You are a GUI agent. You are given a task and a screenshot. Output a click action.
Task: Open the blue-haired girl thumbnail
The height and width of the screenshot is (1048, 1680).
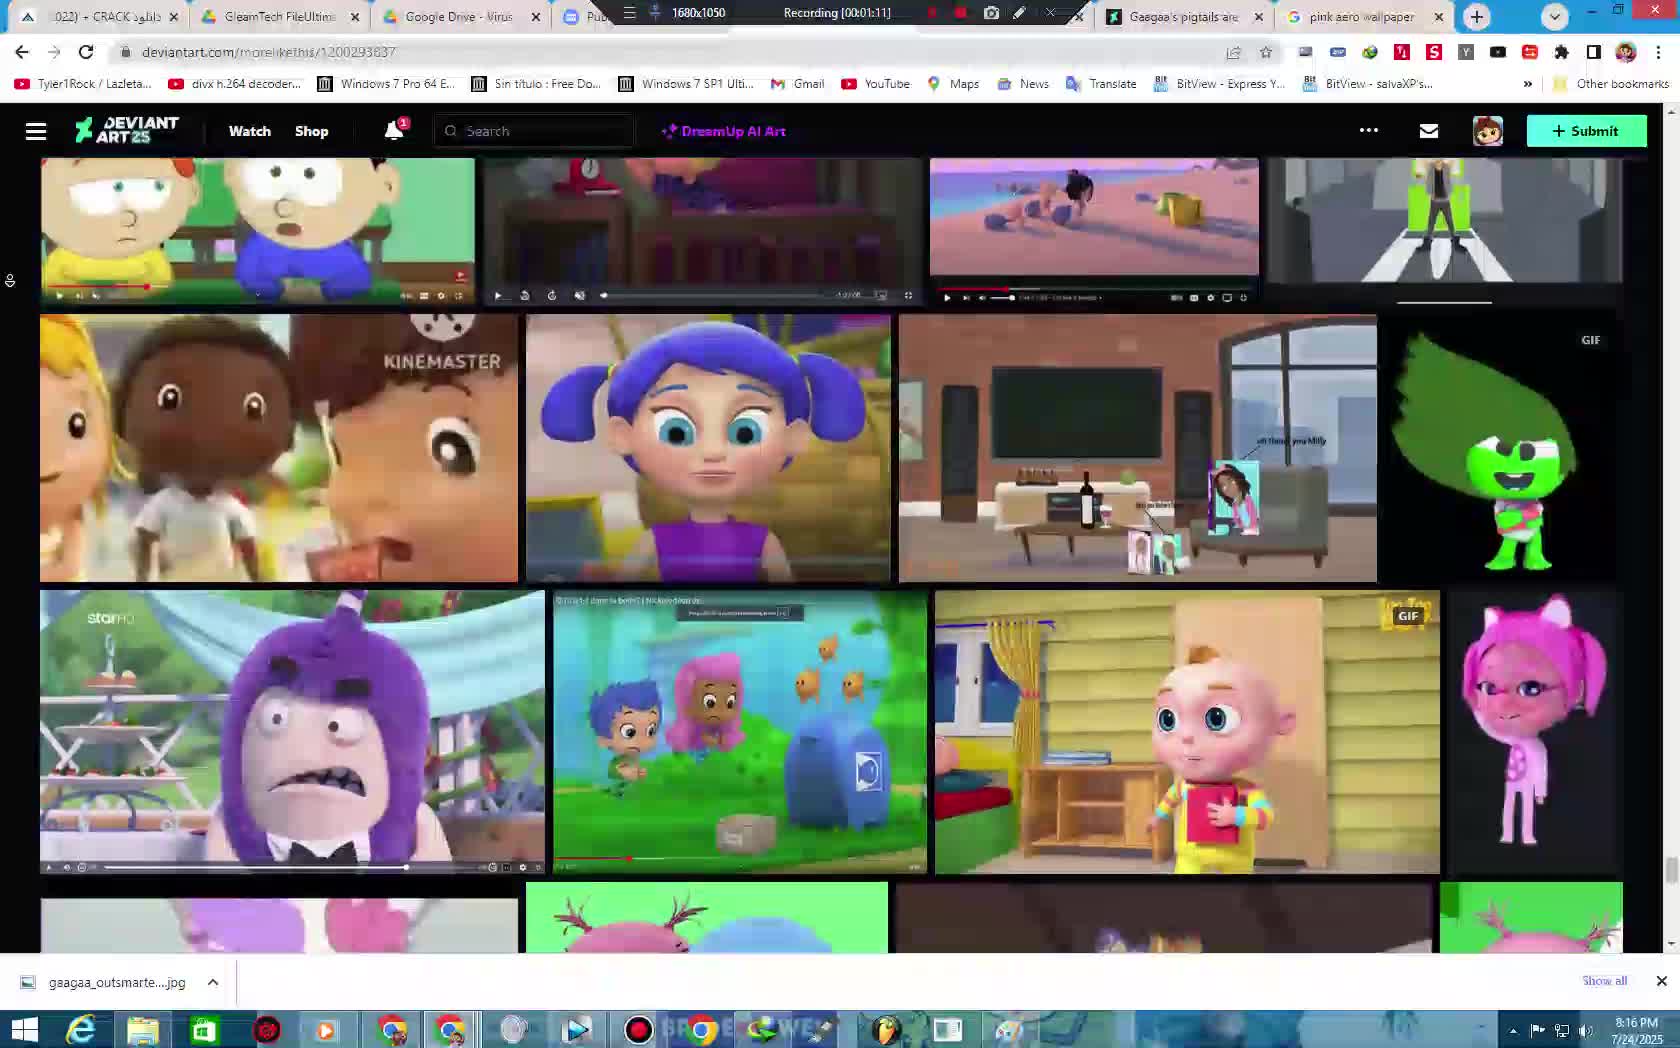coord(708,448)
